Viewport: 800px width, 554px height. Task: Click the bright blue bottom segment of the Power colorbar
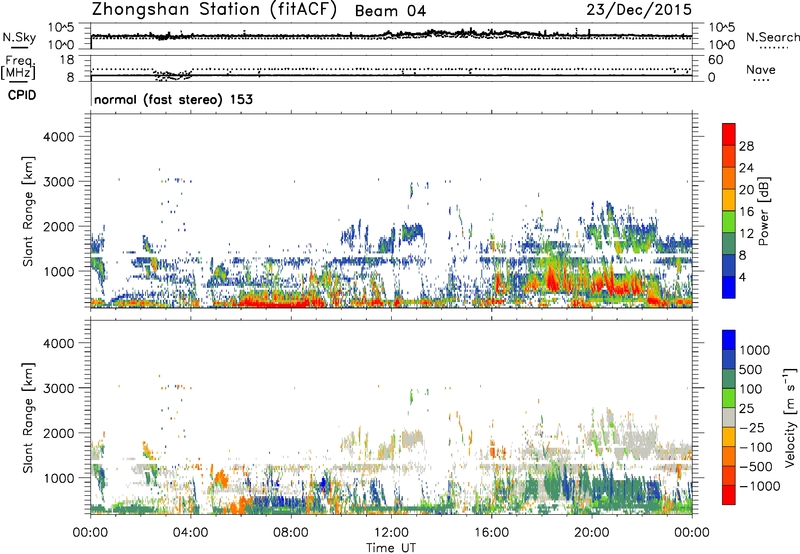pyautogui.click(x=729, y=287)
